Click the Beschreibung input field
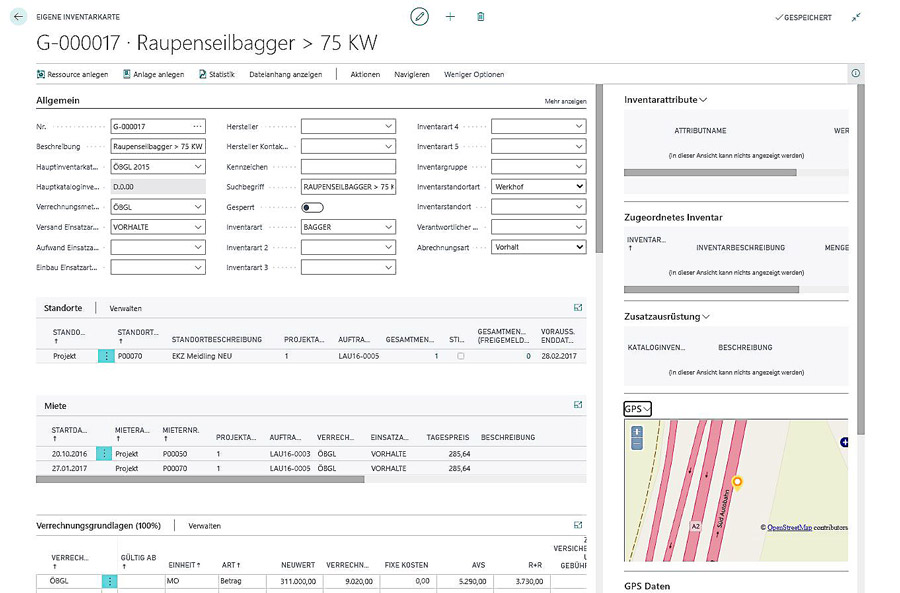Image resolution: width=900 pixels, height=593 pixels. [158, 146]
